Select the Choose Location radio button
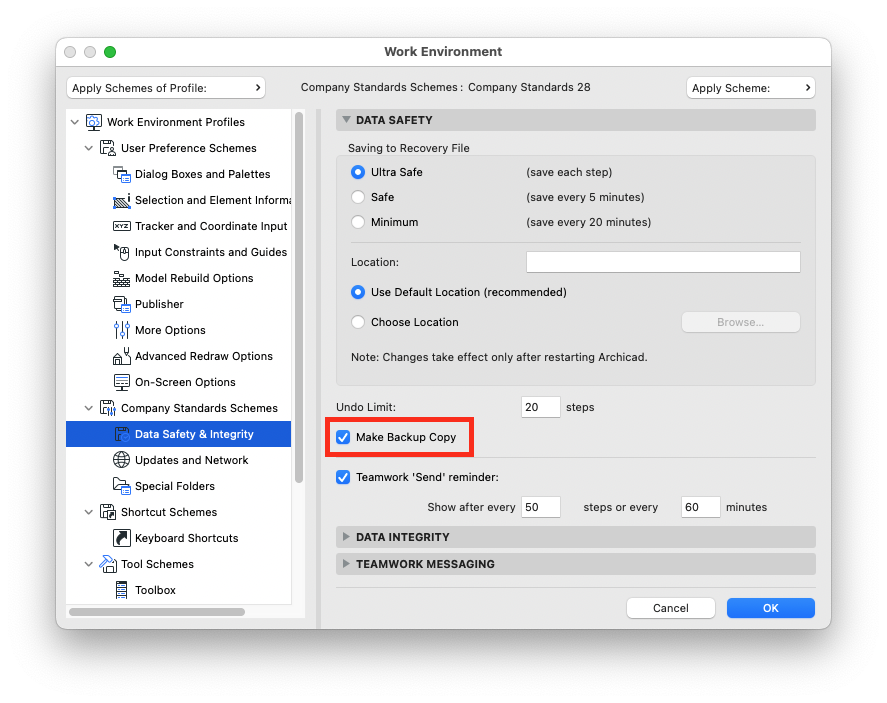This screenshot has height=703, width=887. tap(358, 322)
